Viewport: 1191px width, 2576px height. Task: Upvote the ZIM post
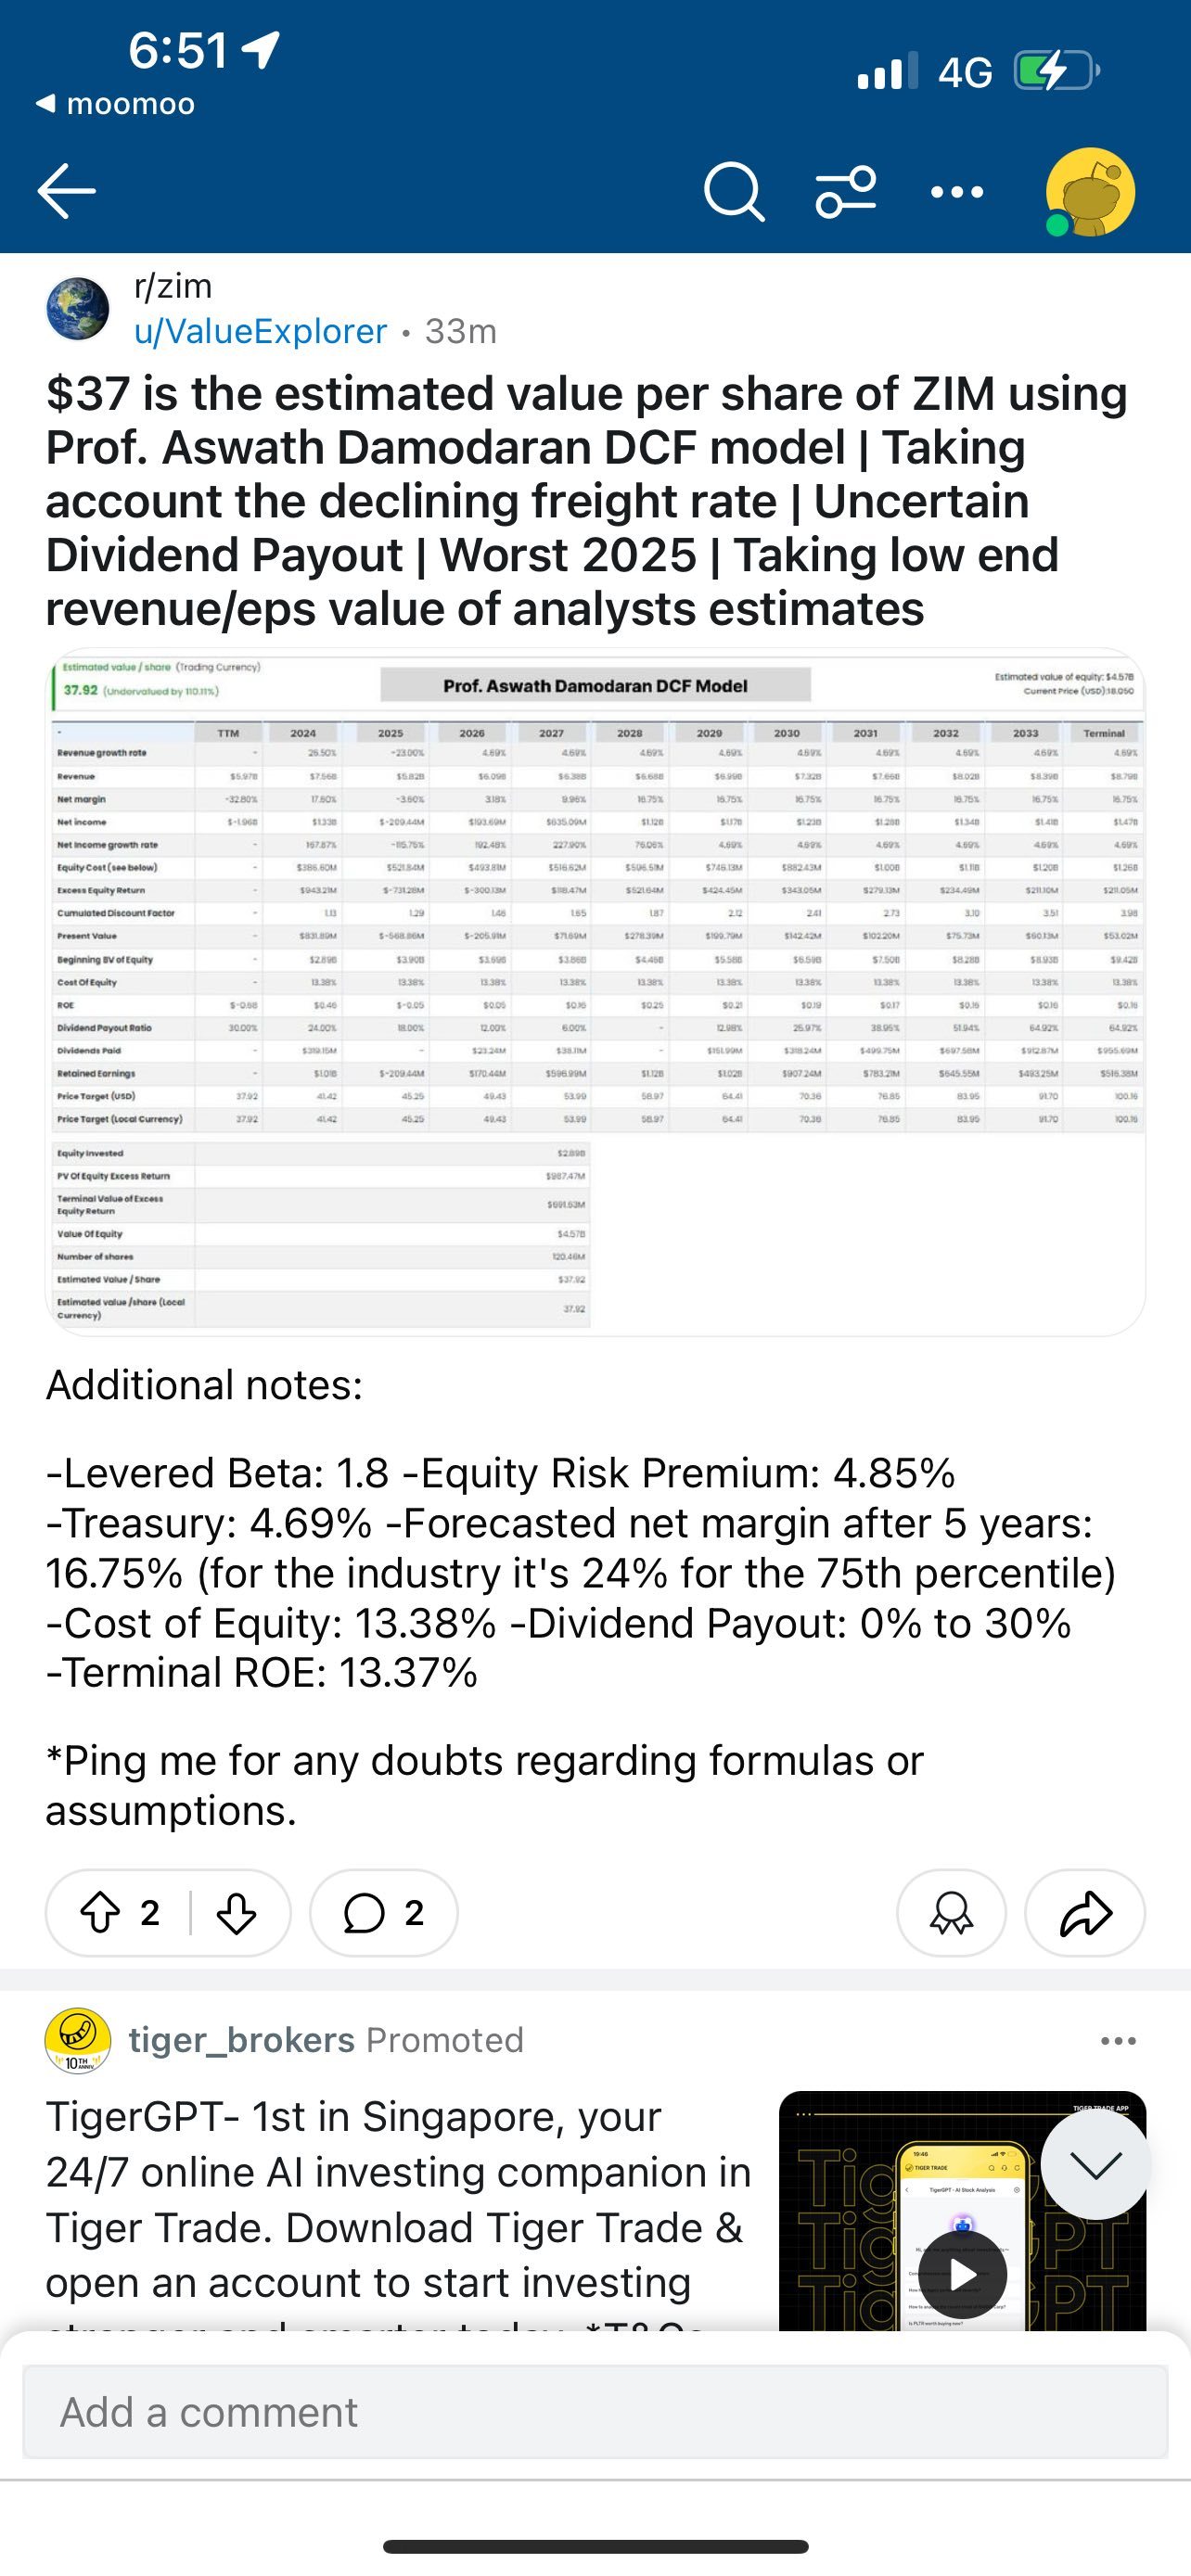tap(100, 1913)
